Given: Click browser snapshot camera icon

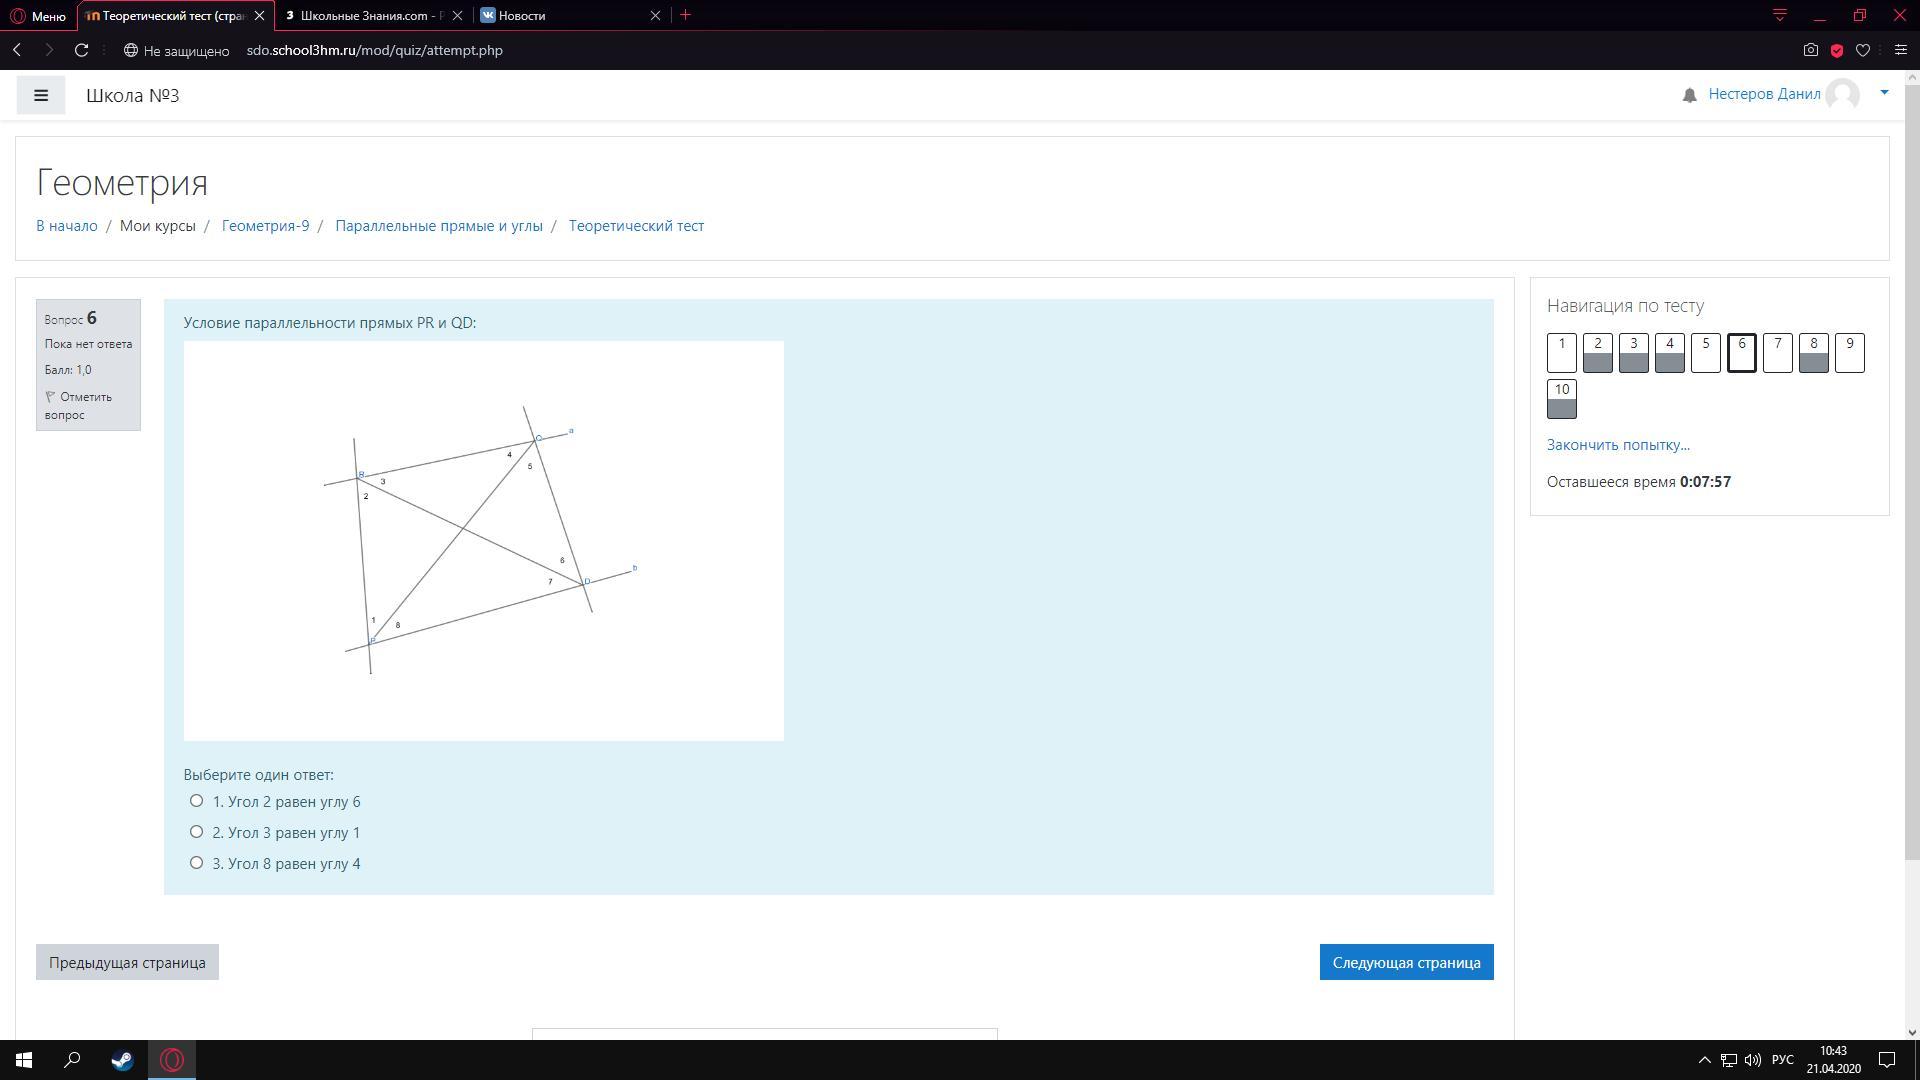Looking at the screenshot, I should point(1810,50).
